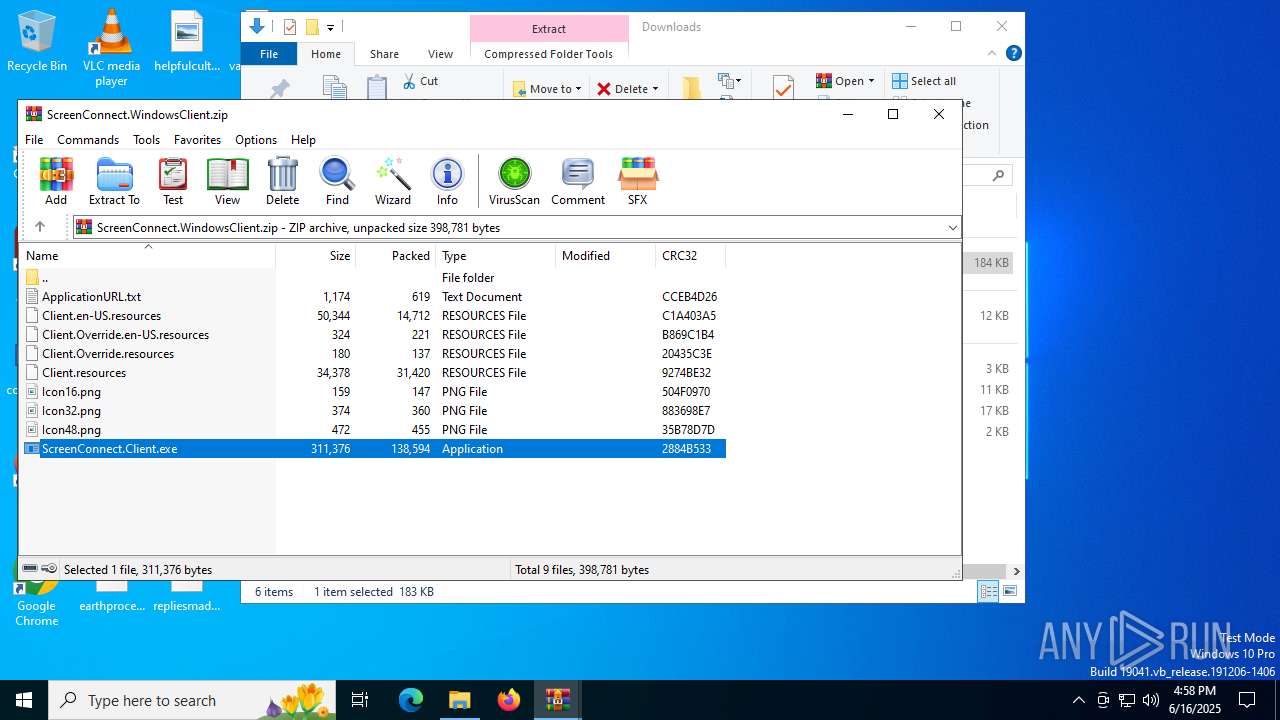This screenshot has width=1280, height=720.
Task: Click the Add toolbar icon in WinRAR
Action: pos(56,182)
